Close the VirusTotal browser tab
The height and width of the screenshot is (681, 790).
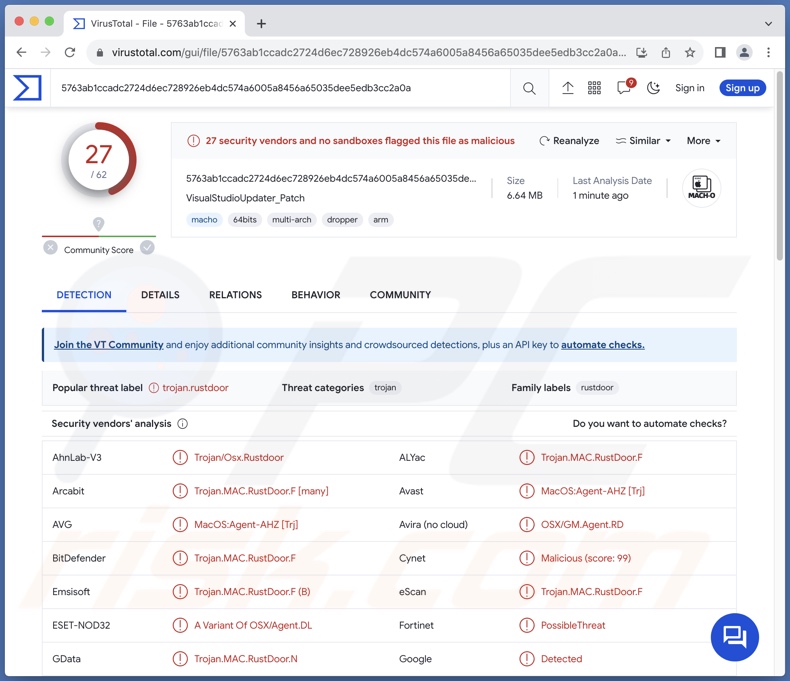tap(233, 24)
